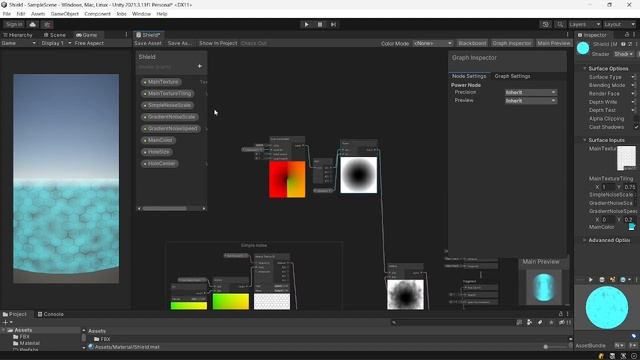This screenshot has height=360, width=640.
Task: Add a blackboard property with the plus icon
Action: (x=200, y=66)
